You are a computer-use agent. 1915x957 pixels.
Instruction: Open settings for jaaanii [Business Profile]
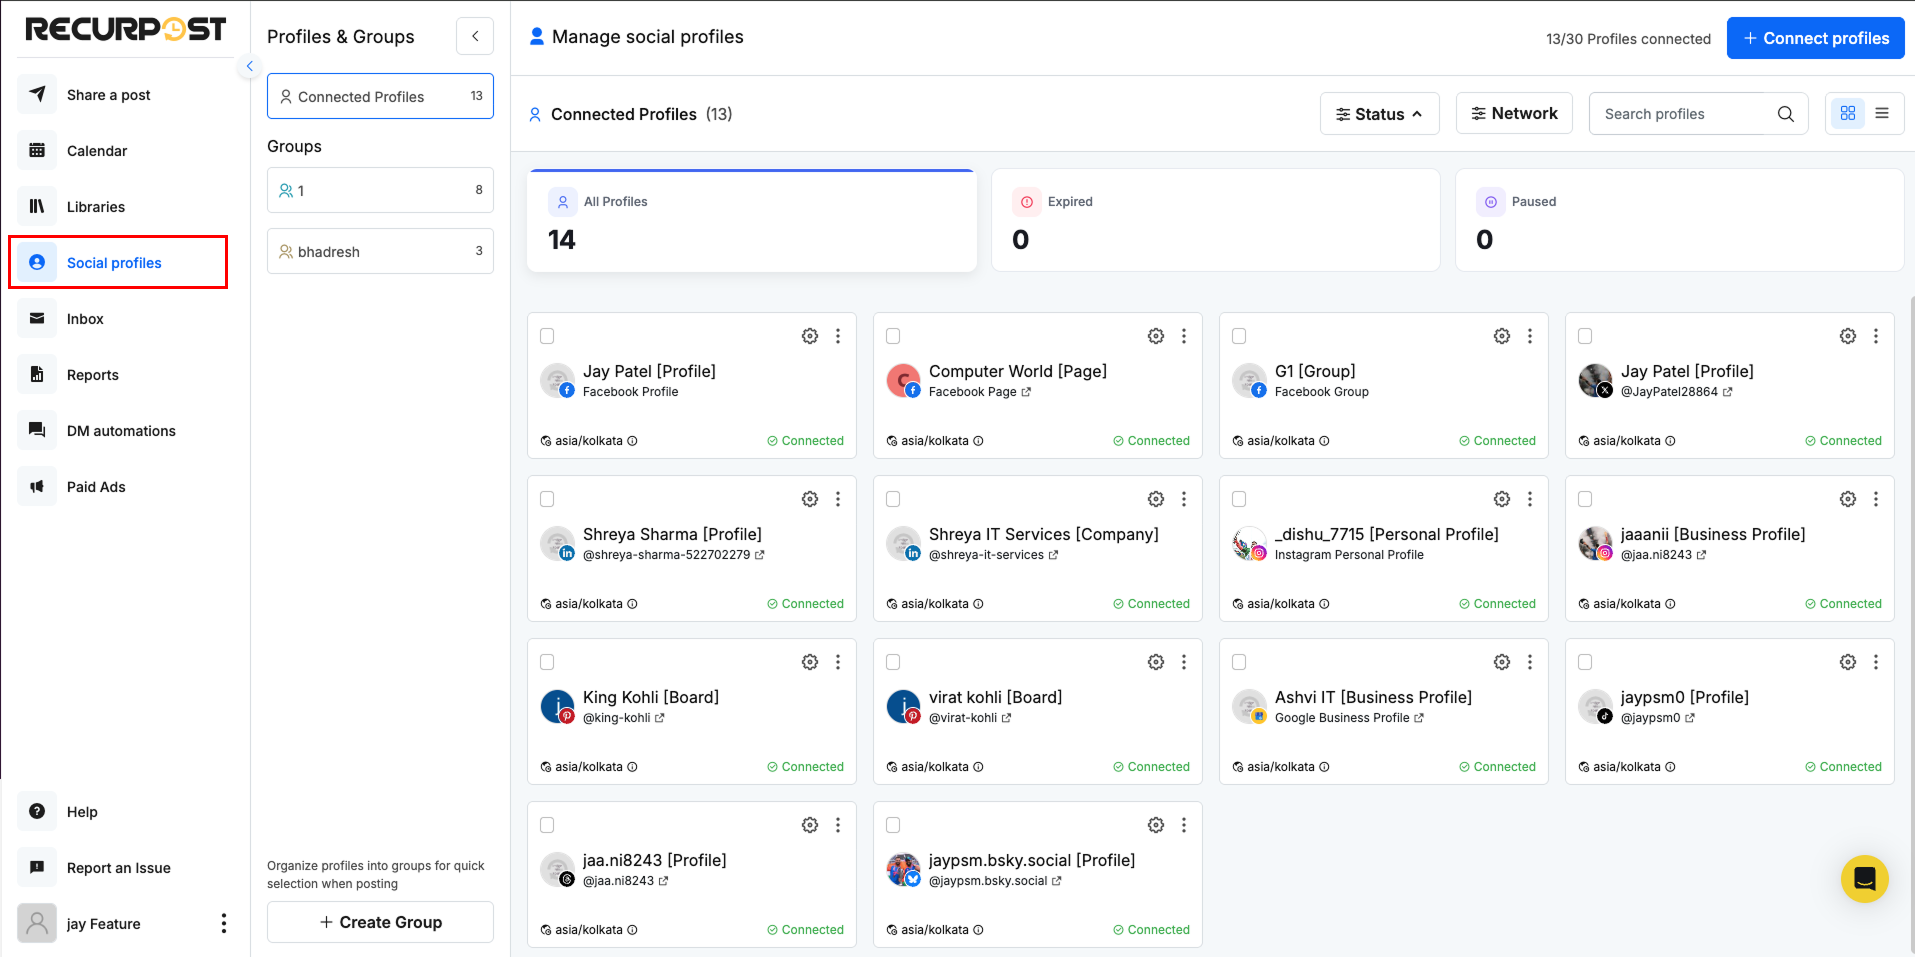pyautogui.click(x=1848, y=499)
